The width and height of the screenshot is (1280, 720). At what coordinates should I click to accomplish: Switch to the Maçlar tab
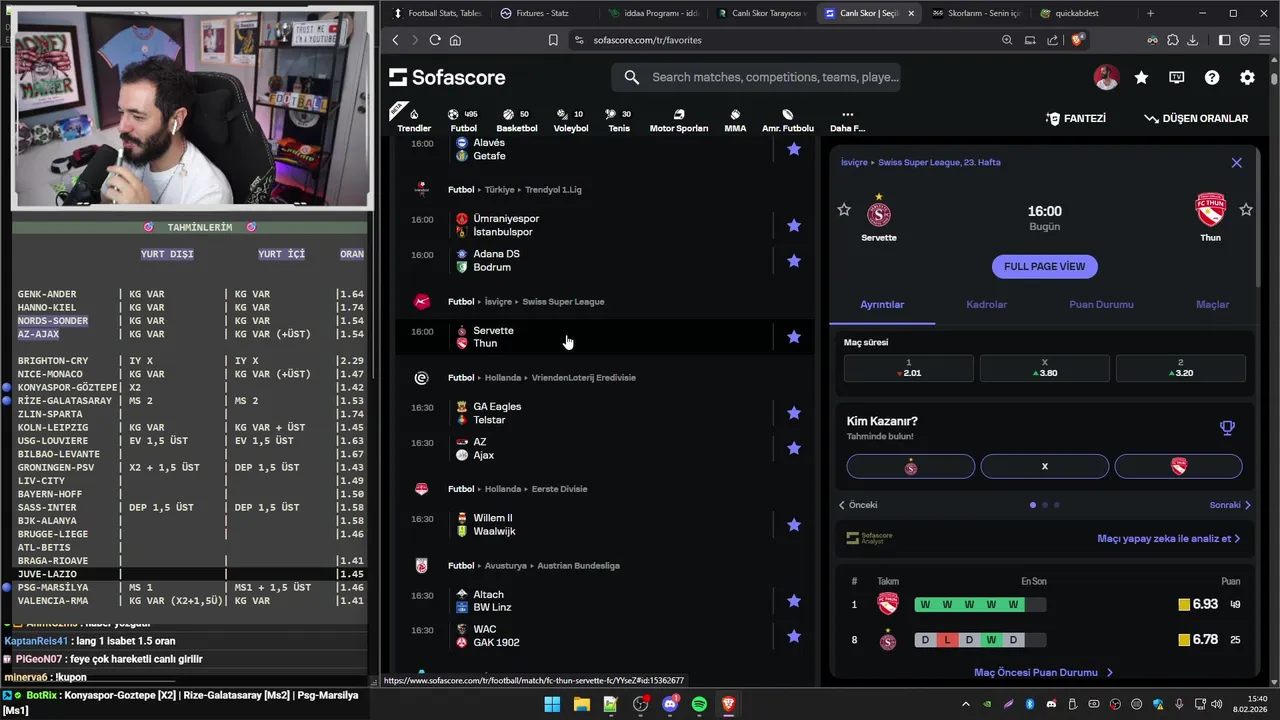(x=1212, y=304)
